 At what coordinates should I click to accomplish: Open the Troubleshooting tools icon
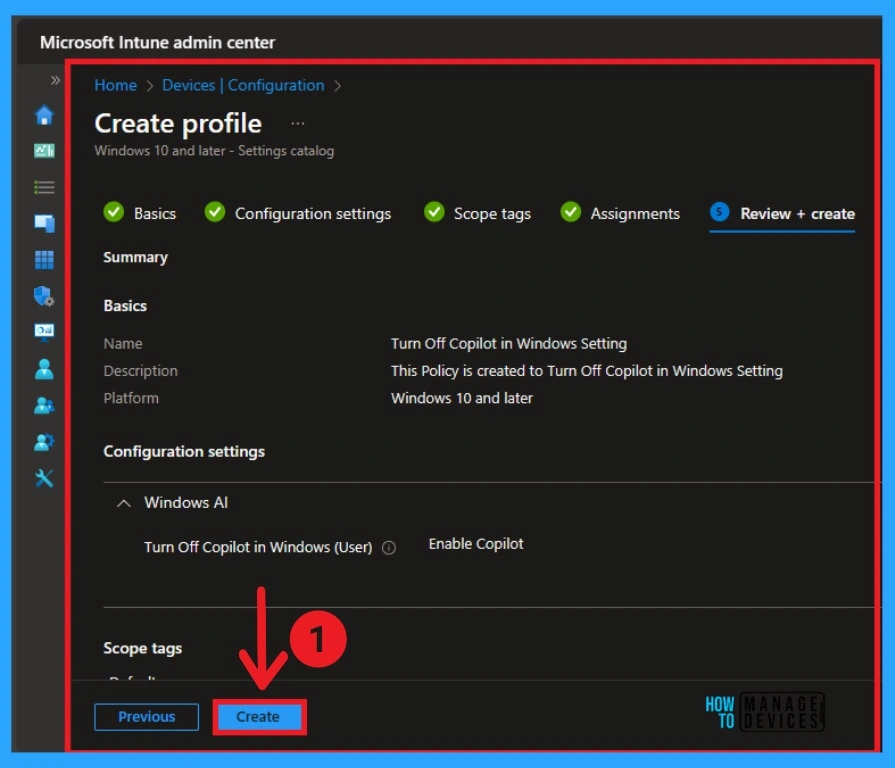(x=44, y=478)
